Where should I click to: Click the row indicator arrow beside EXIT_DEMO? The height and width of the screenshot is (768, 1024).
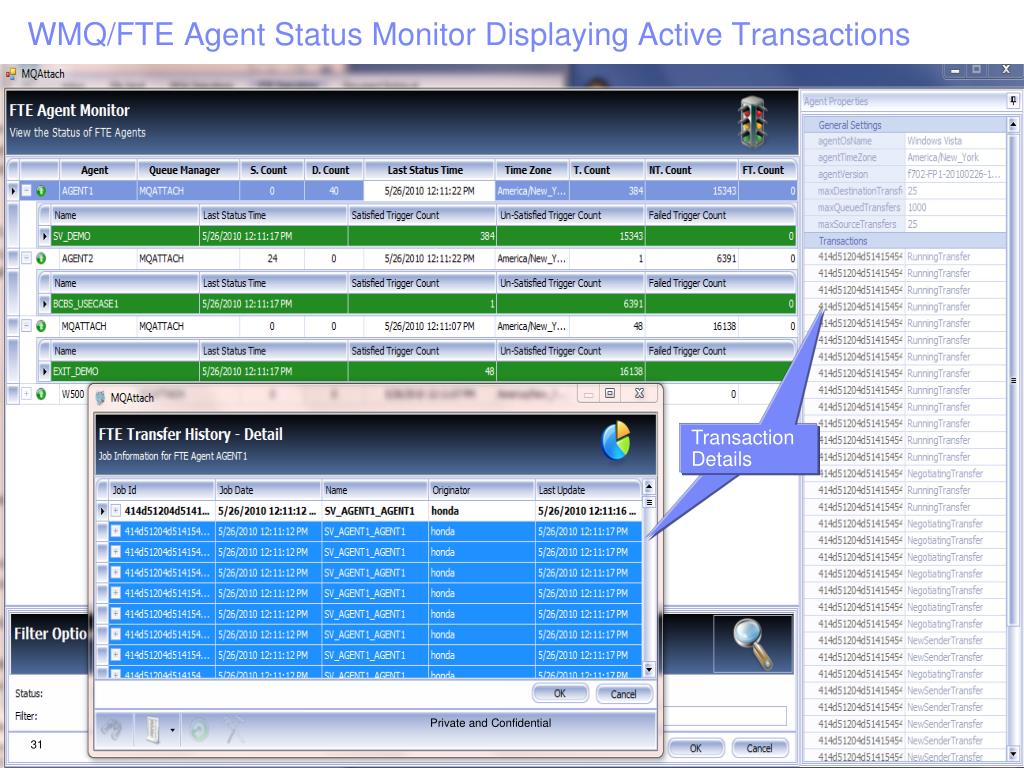[x=44, y=372]
